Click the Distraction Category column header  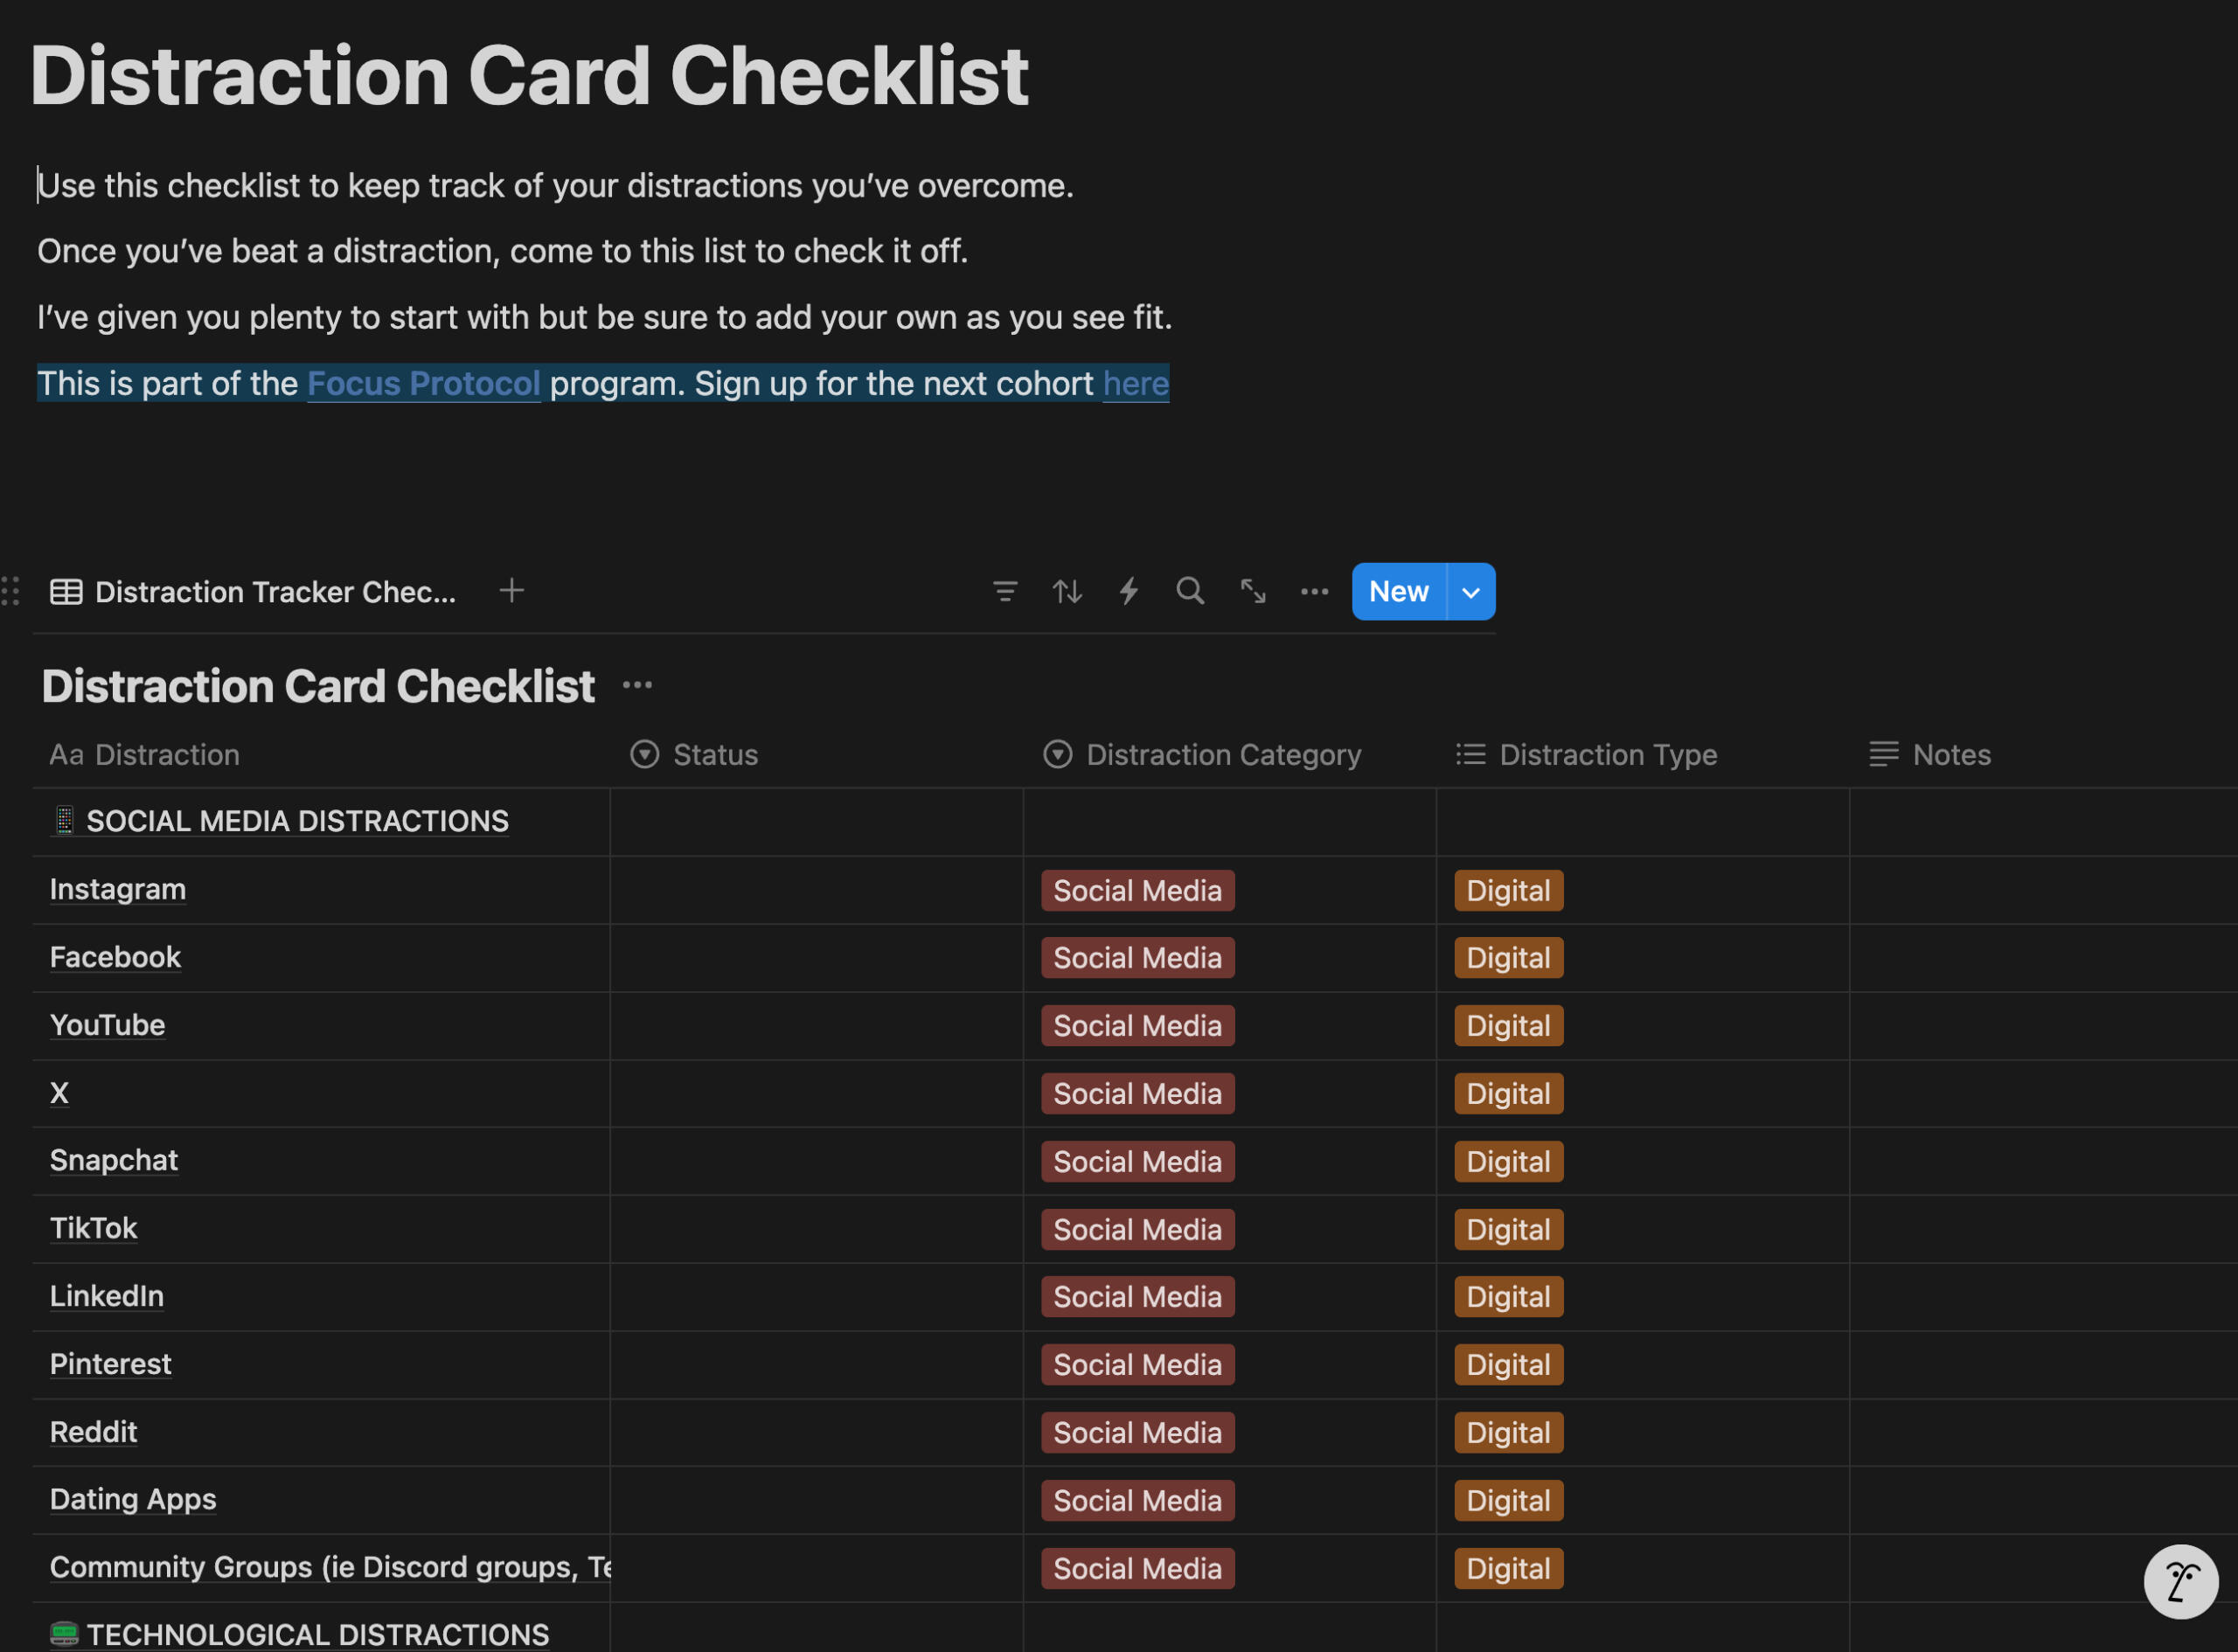(1222, 755)
